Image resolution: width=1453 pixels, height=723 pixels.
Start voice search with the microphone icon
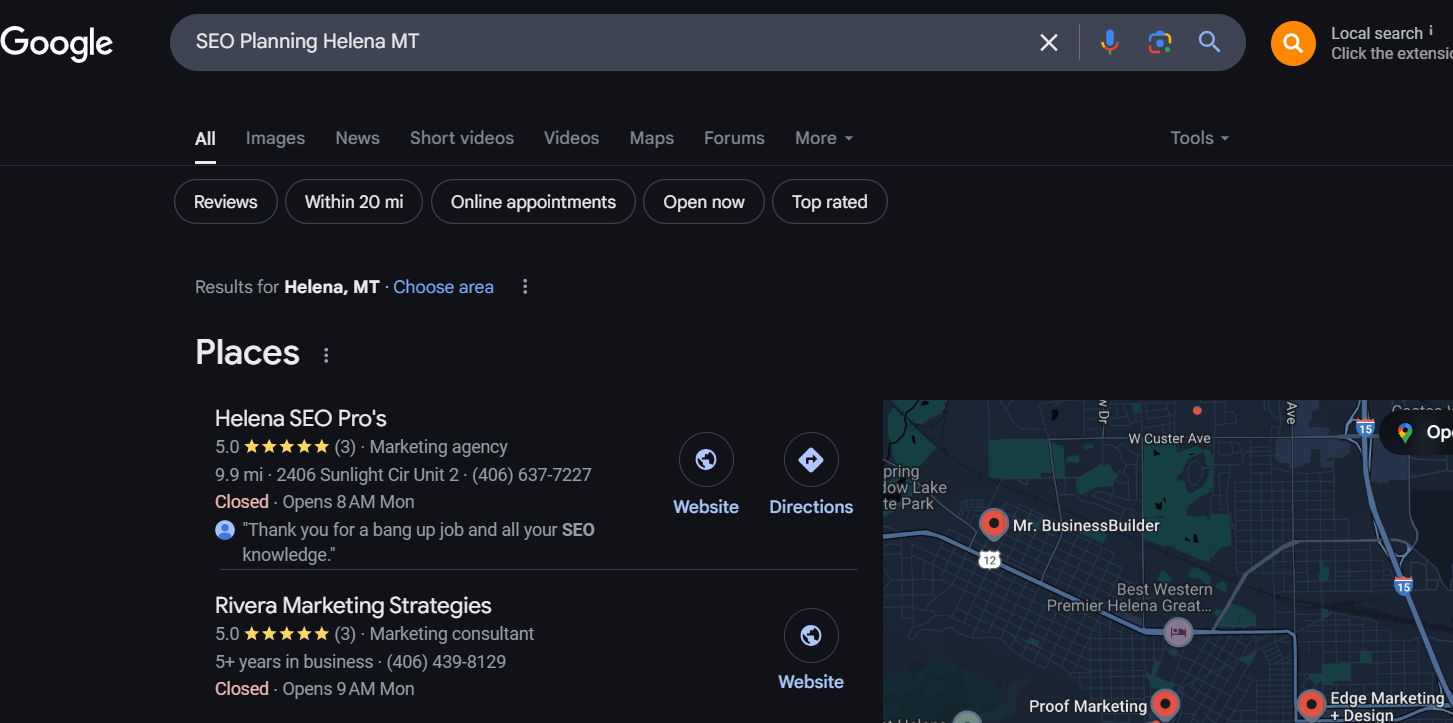coord(1109,42)
